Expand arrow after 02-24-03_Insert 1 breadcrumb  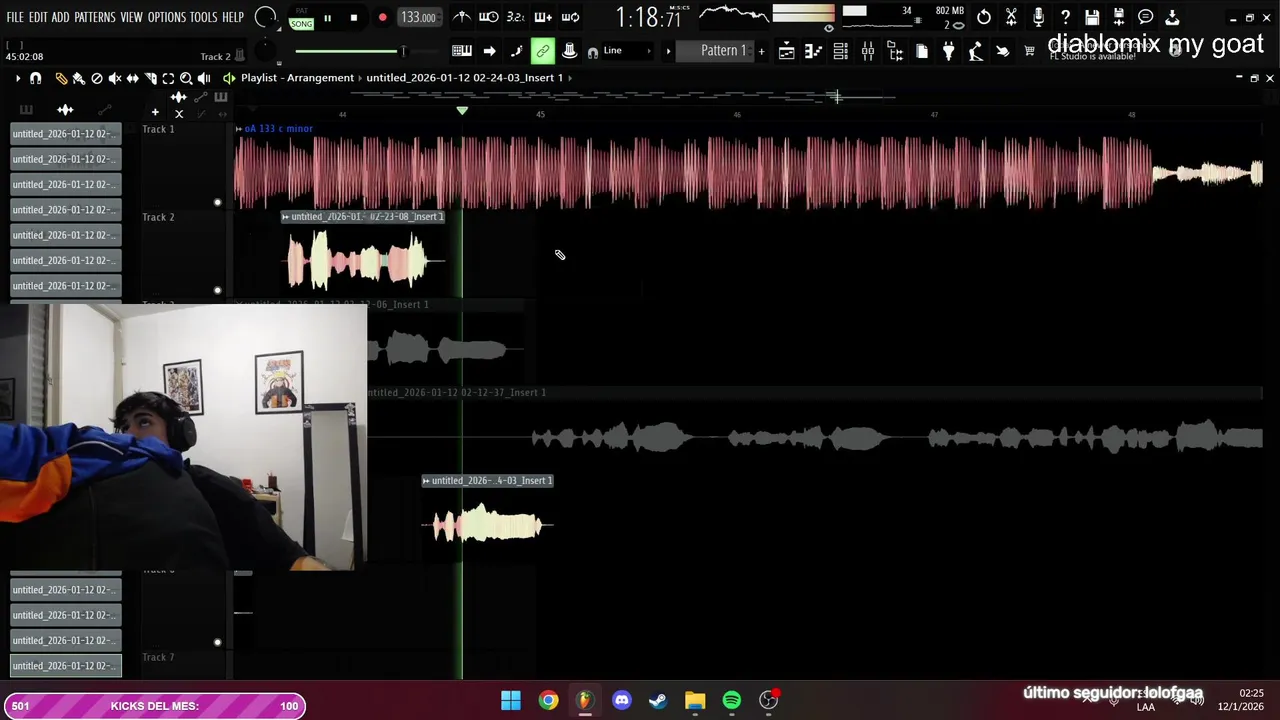point(570,78)
